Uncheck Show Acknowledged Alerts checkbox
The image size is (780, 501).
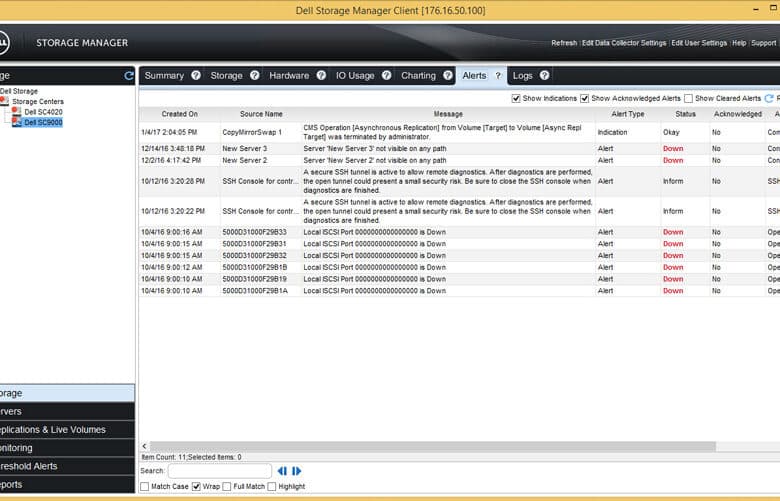click(x=585, y=99)
